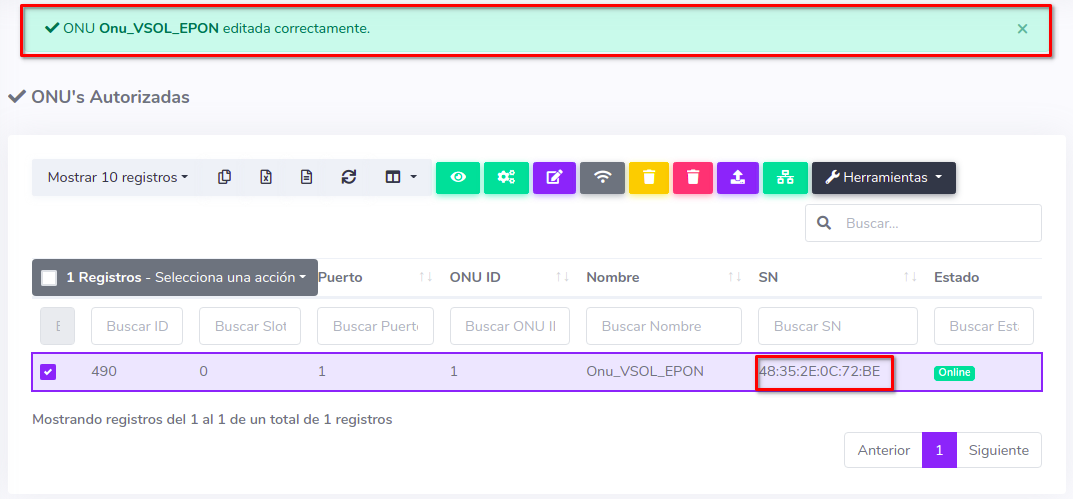Screen dimensions: 1073x499
Task: Open the Mostrar 10 registros dropdown
Action: (x=117, y=177)
